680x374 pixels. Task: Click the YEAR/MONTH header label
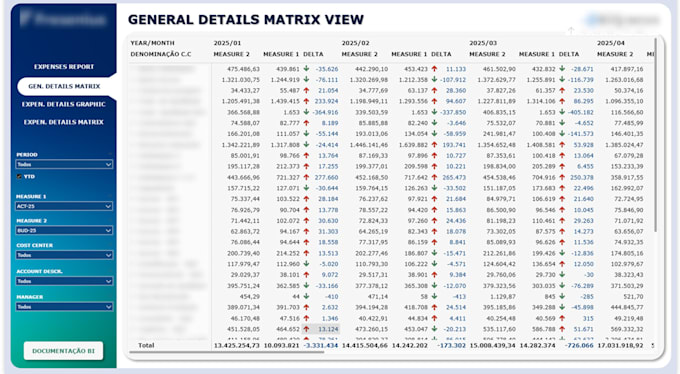click(152, 43)
